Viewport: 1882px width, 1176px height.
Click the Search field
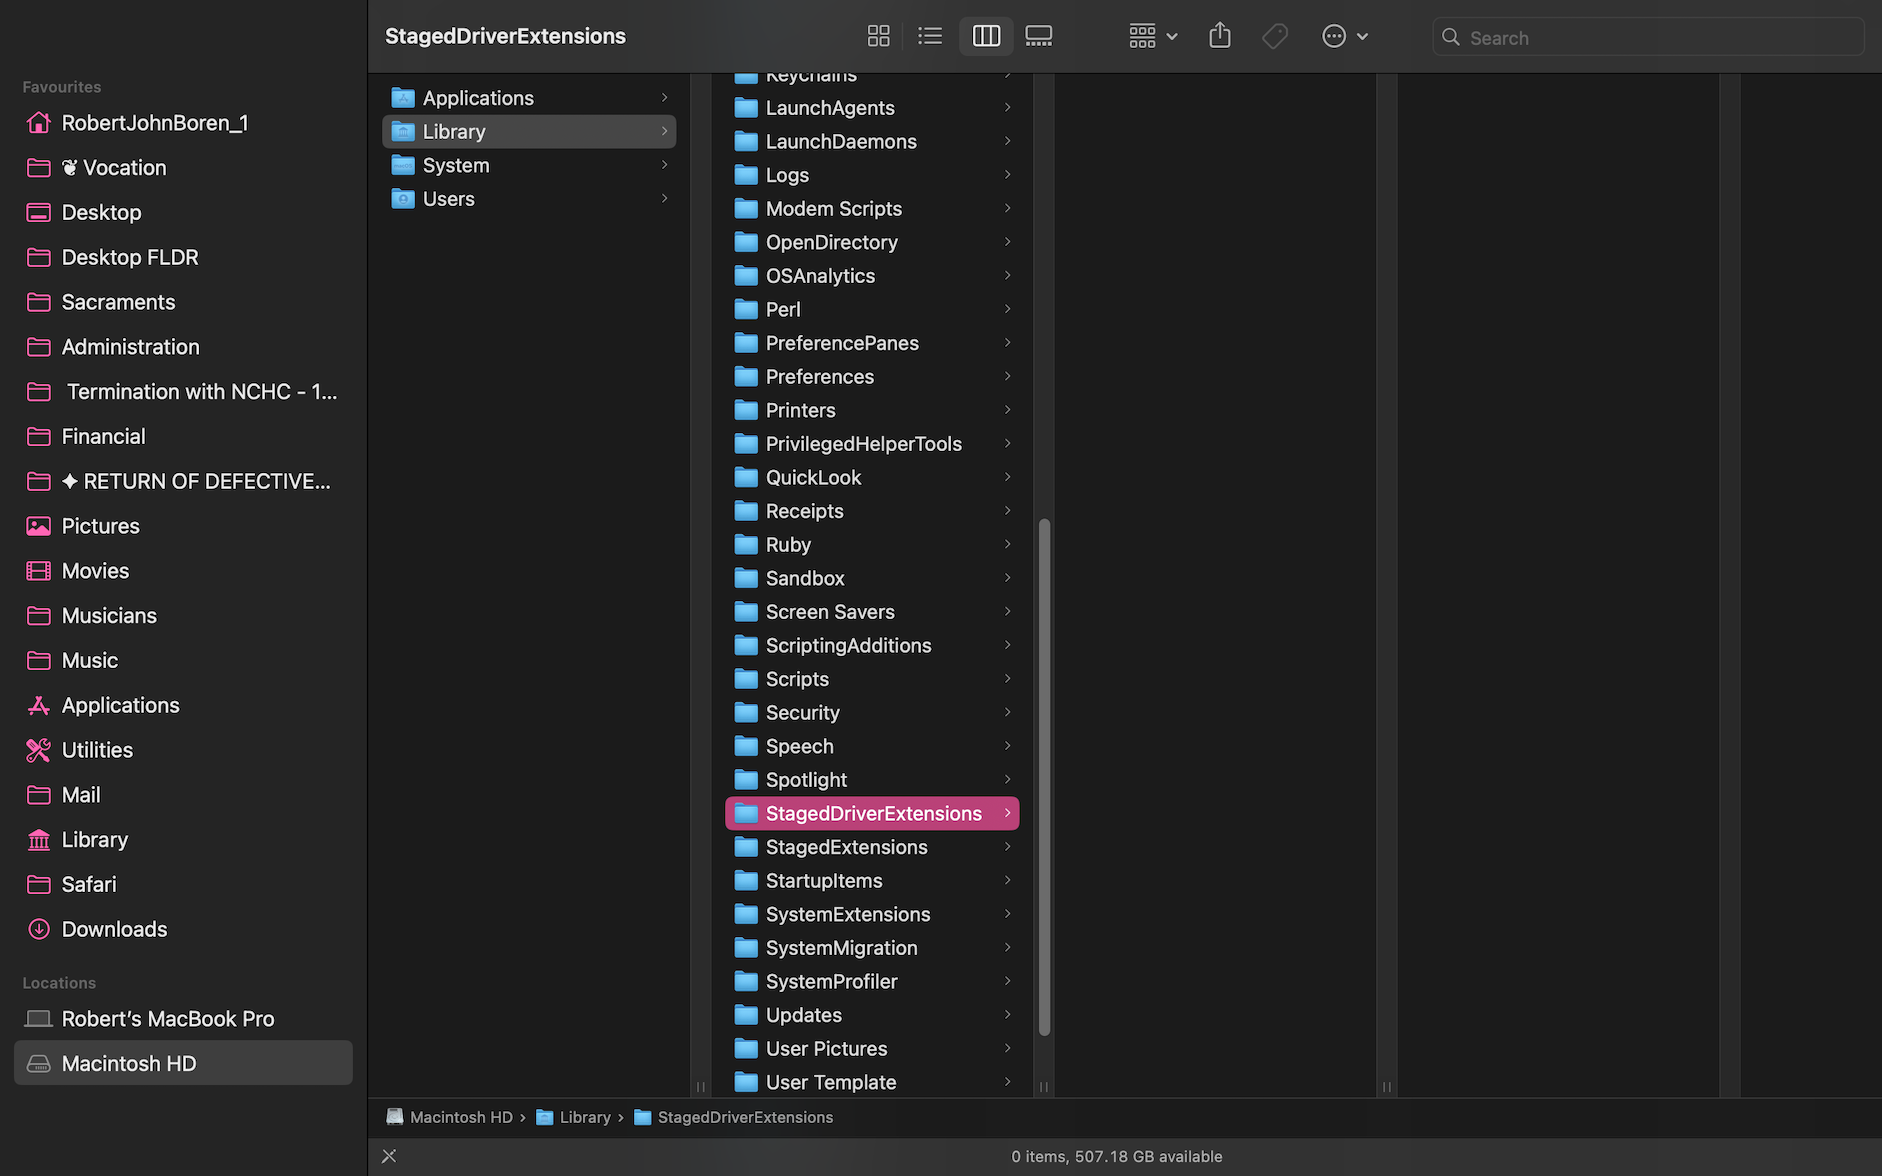pyautogui.click(x=1648, y=37)
